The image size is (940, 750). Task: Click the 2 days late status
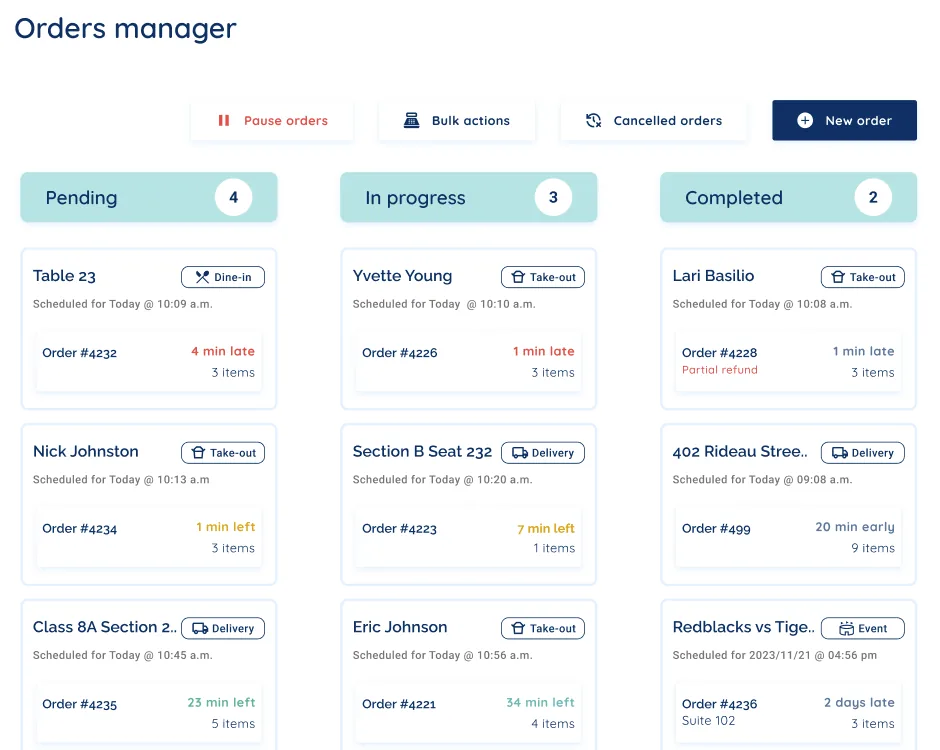tap(859, 703)
